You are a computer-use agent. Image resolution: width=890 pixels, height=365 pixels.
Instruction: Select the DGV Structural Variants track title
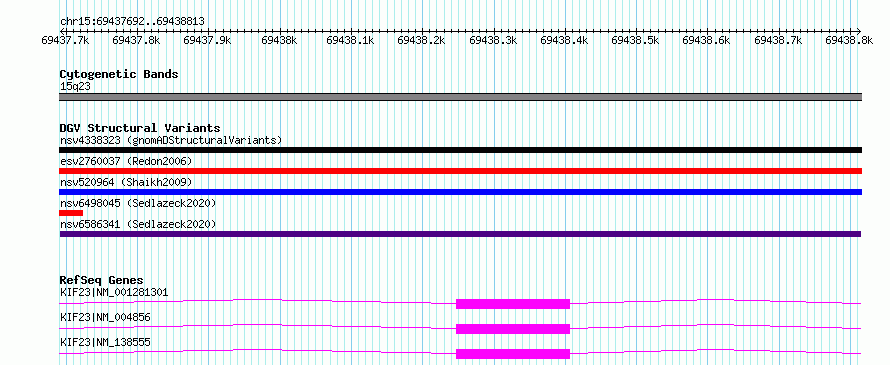pos(140,128)
